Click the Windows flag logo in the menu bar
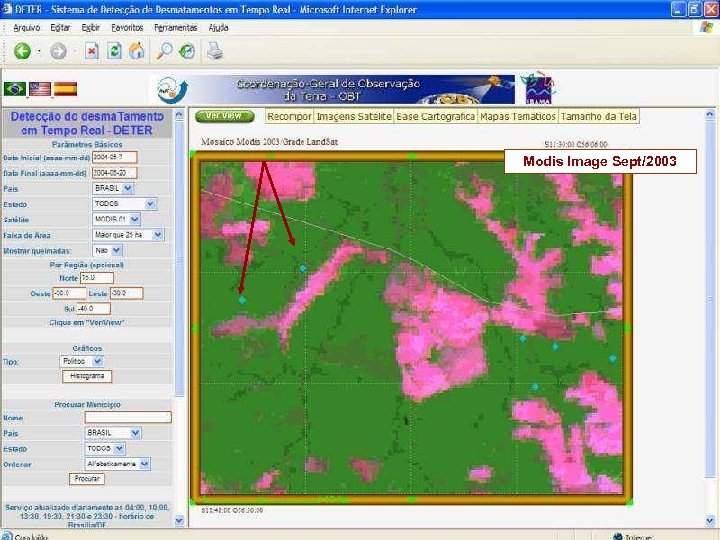 707,27
